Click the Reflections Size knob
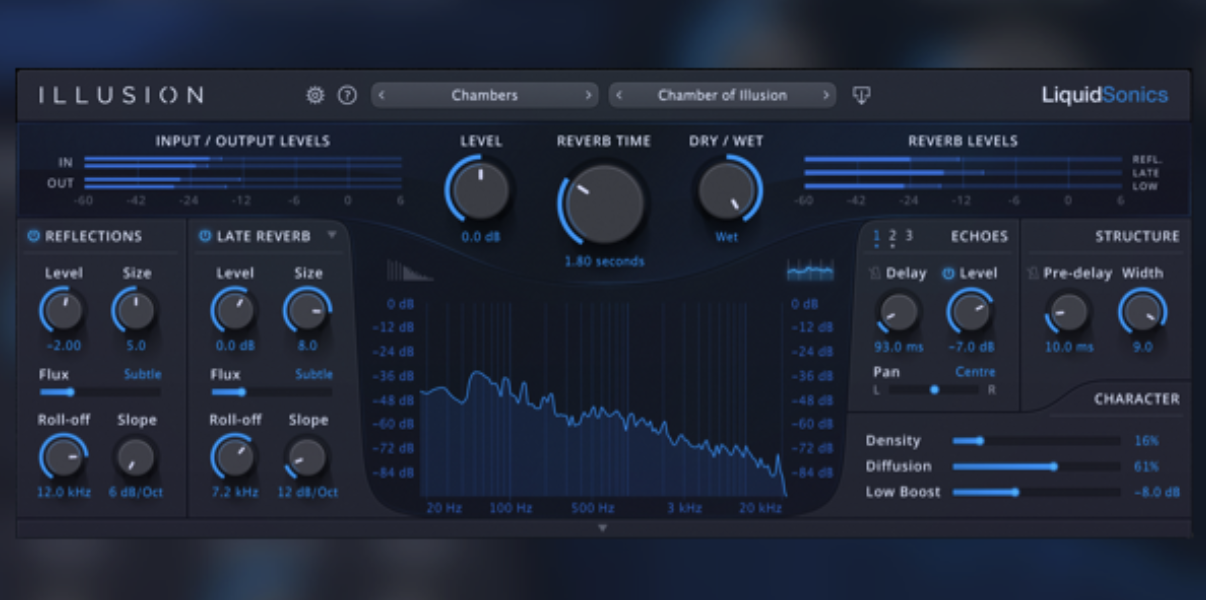Viewport: 1206px width, 600px height. (x=136, y=311)
